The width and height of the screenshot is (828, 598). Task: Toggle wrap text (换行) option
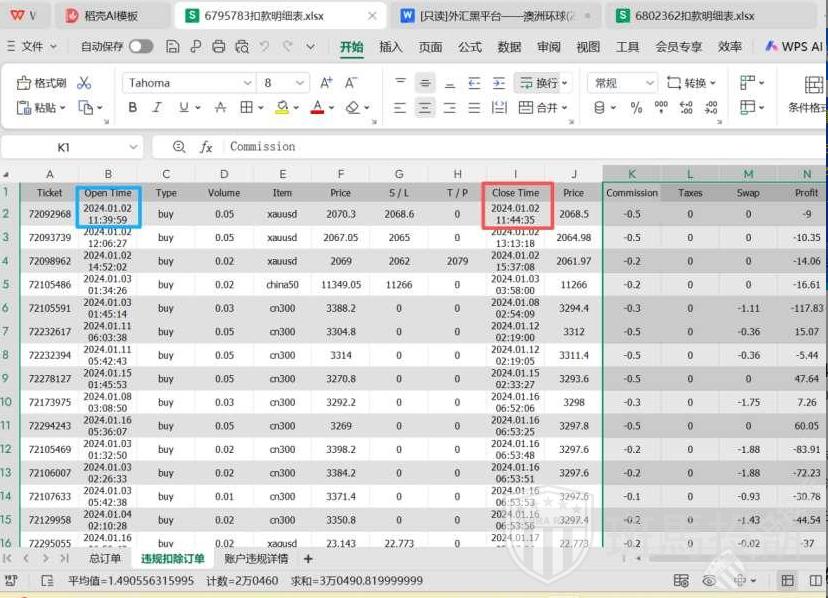point(539,83)
